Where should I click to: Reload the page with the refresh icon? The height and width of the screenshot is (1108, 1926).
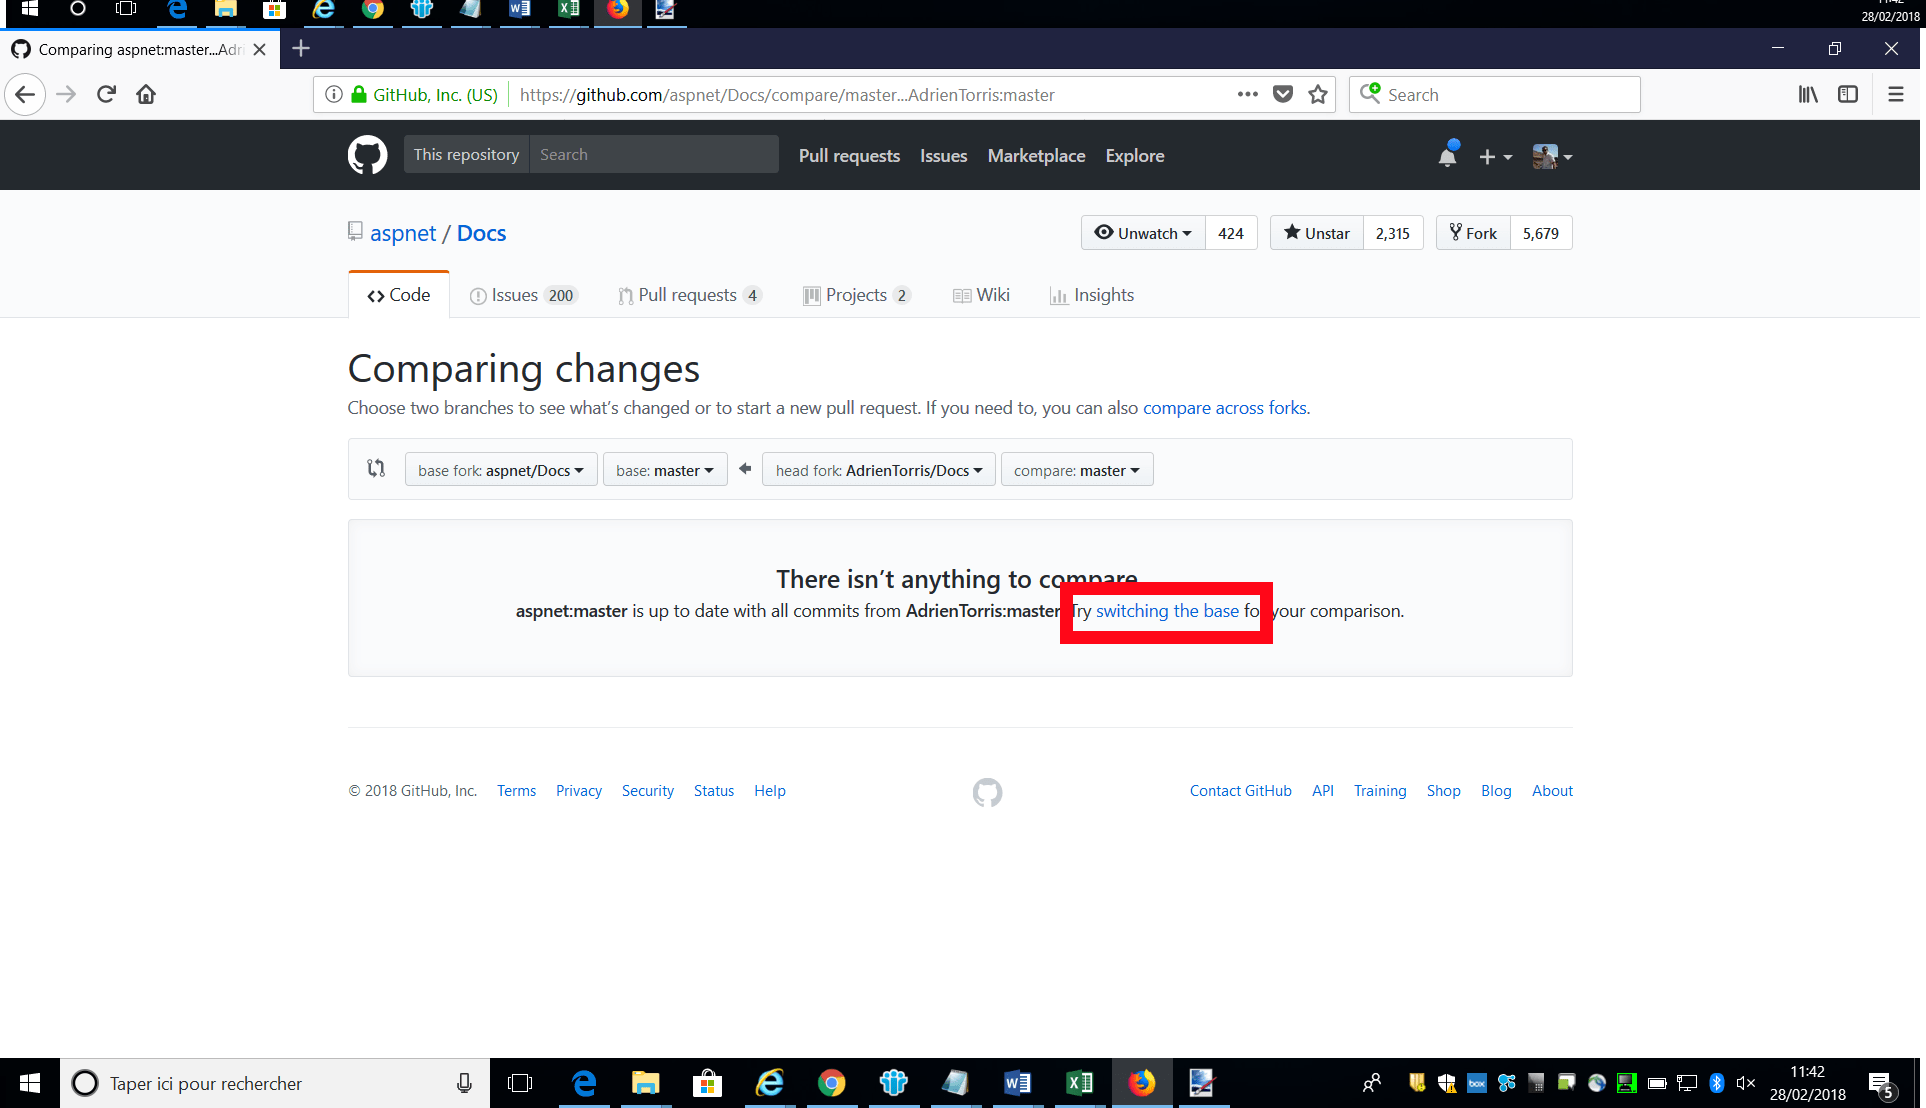click(x=106, y=94)
